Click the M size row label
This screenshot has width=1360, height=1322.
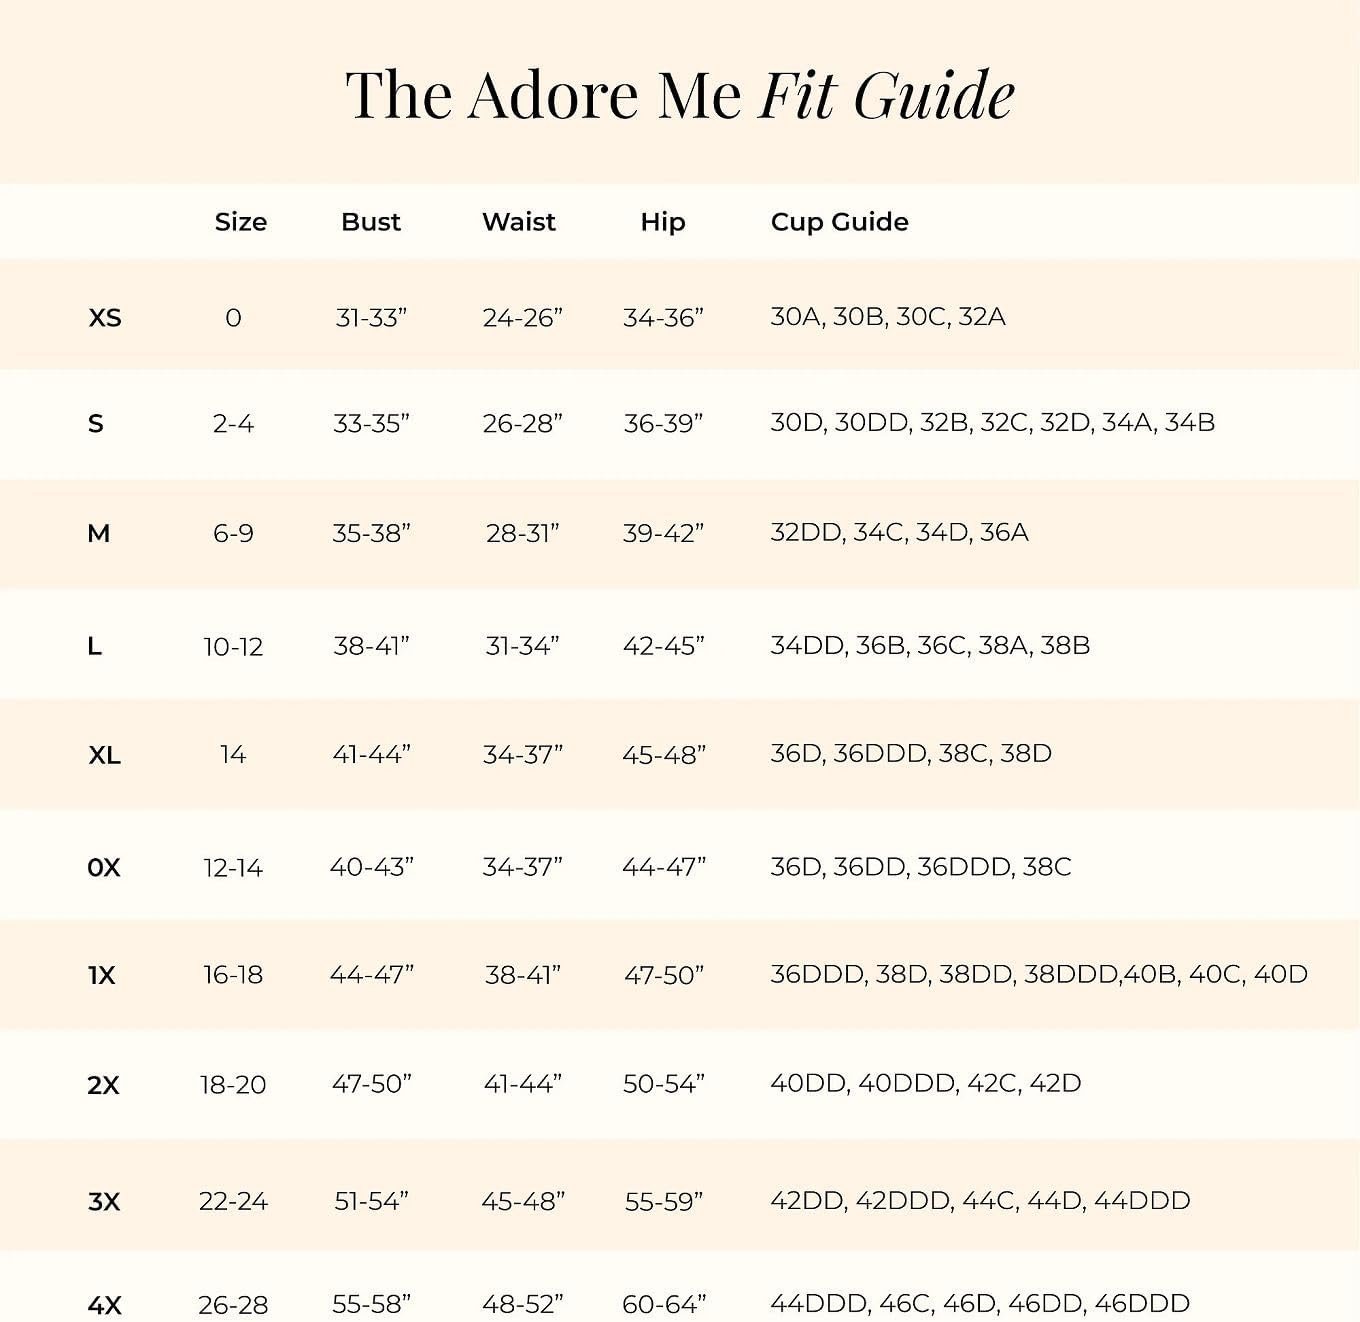point(98,534)
